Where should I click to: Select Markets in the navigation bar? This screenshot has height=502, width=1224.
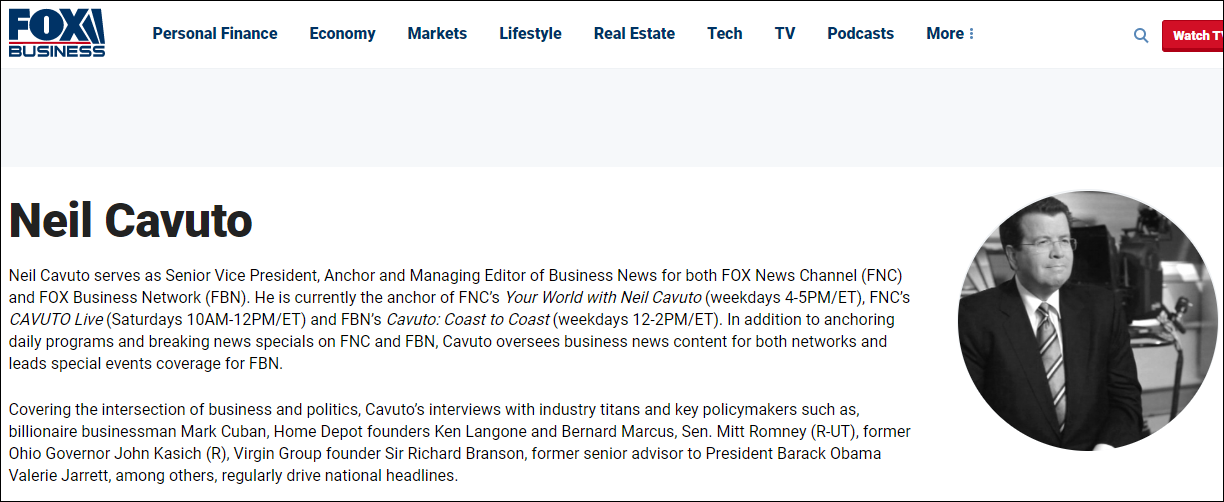(x=437, y=34)
